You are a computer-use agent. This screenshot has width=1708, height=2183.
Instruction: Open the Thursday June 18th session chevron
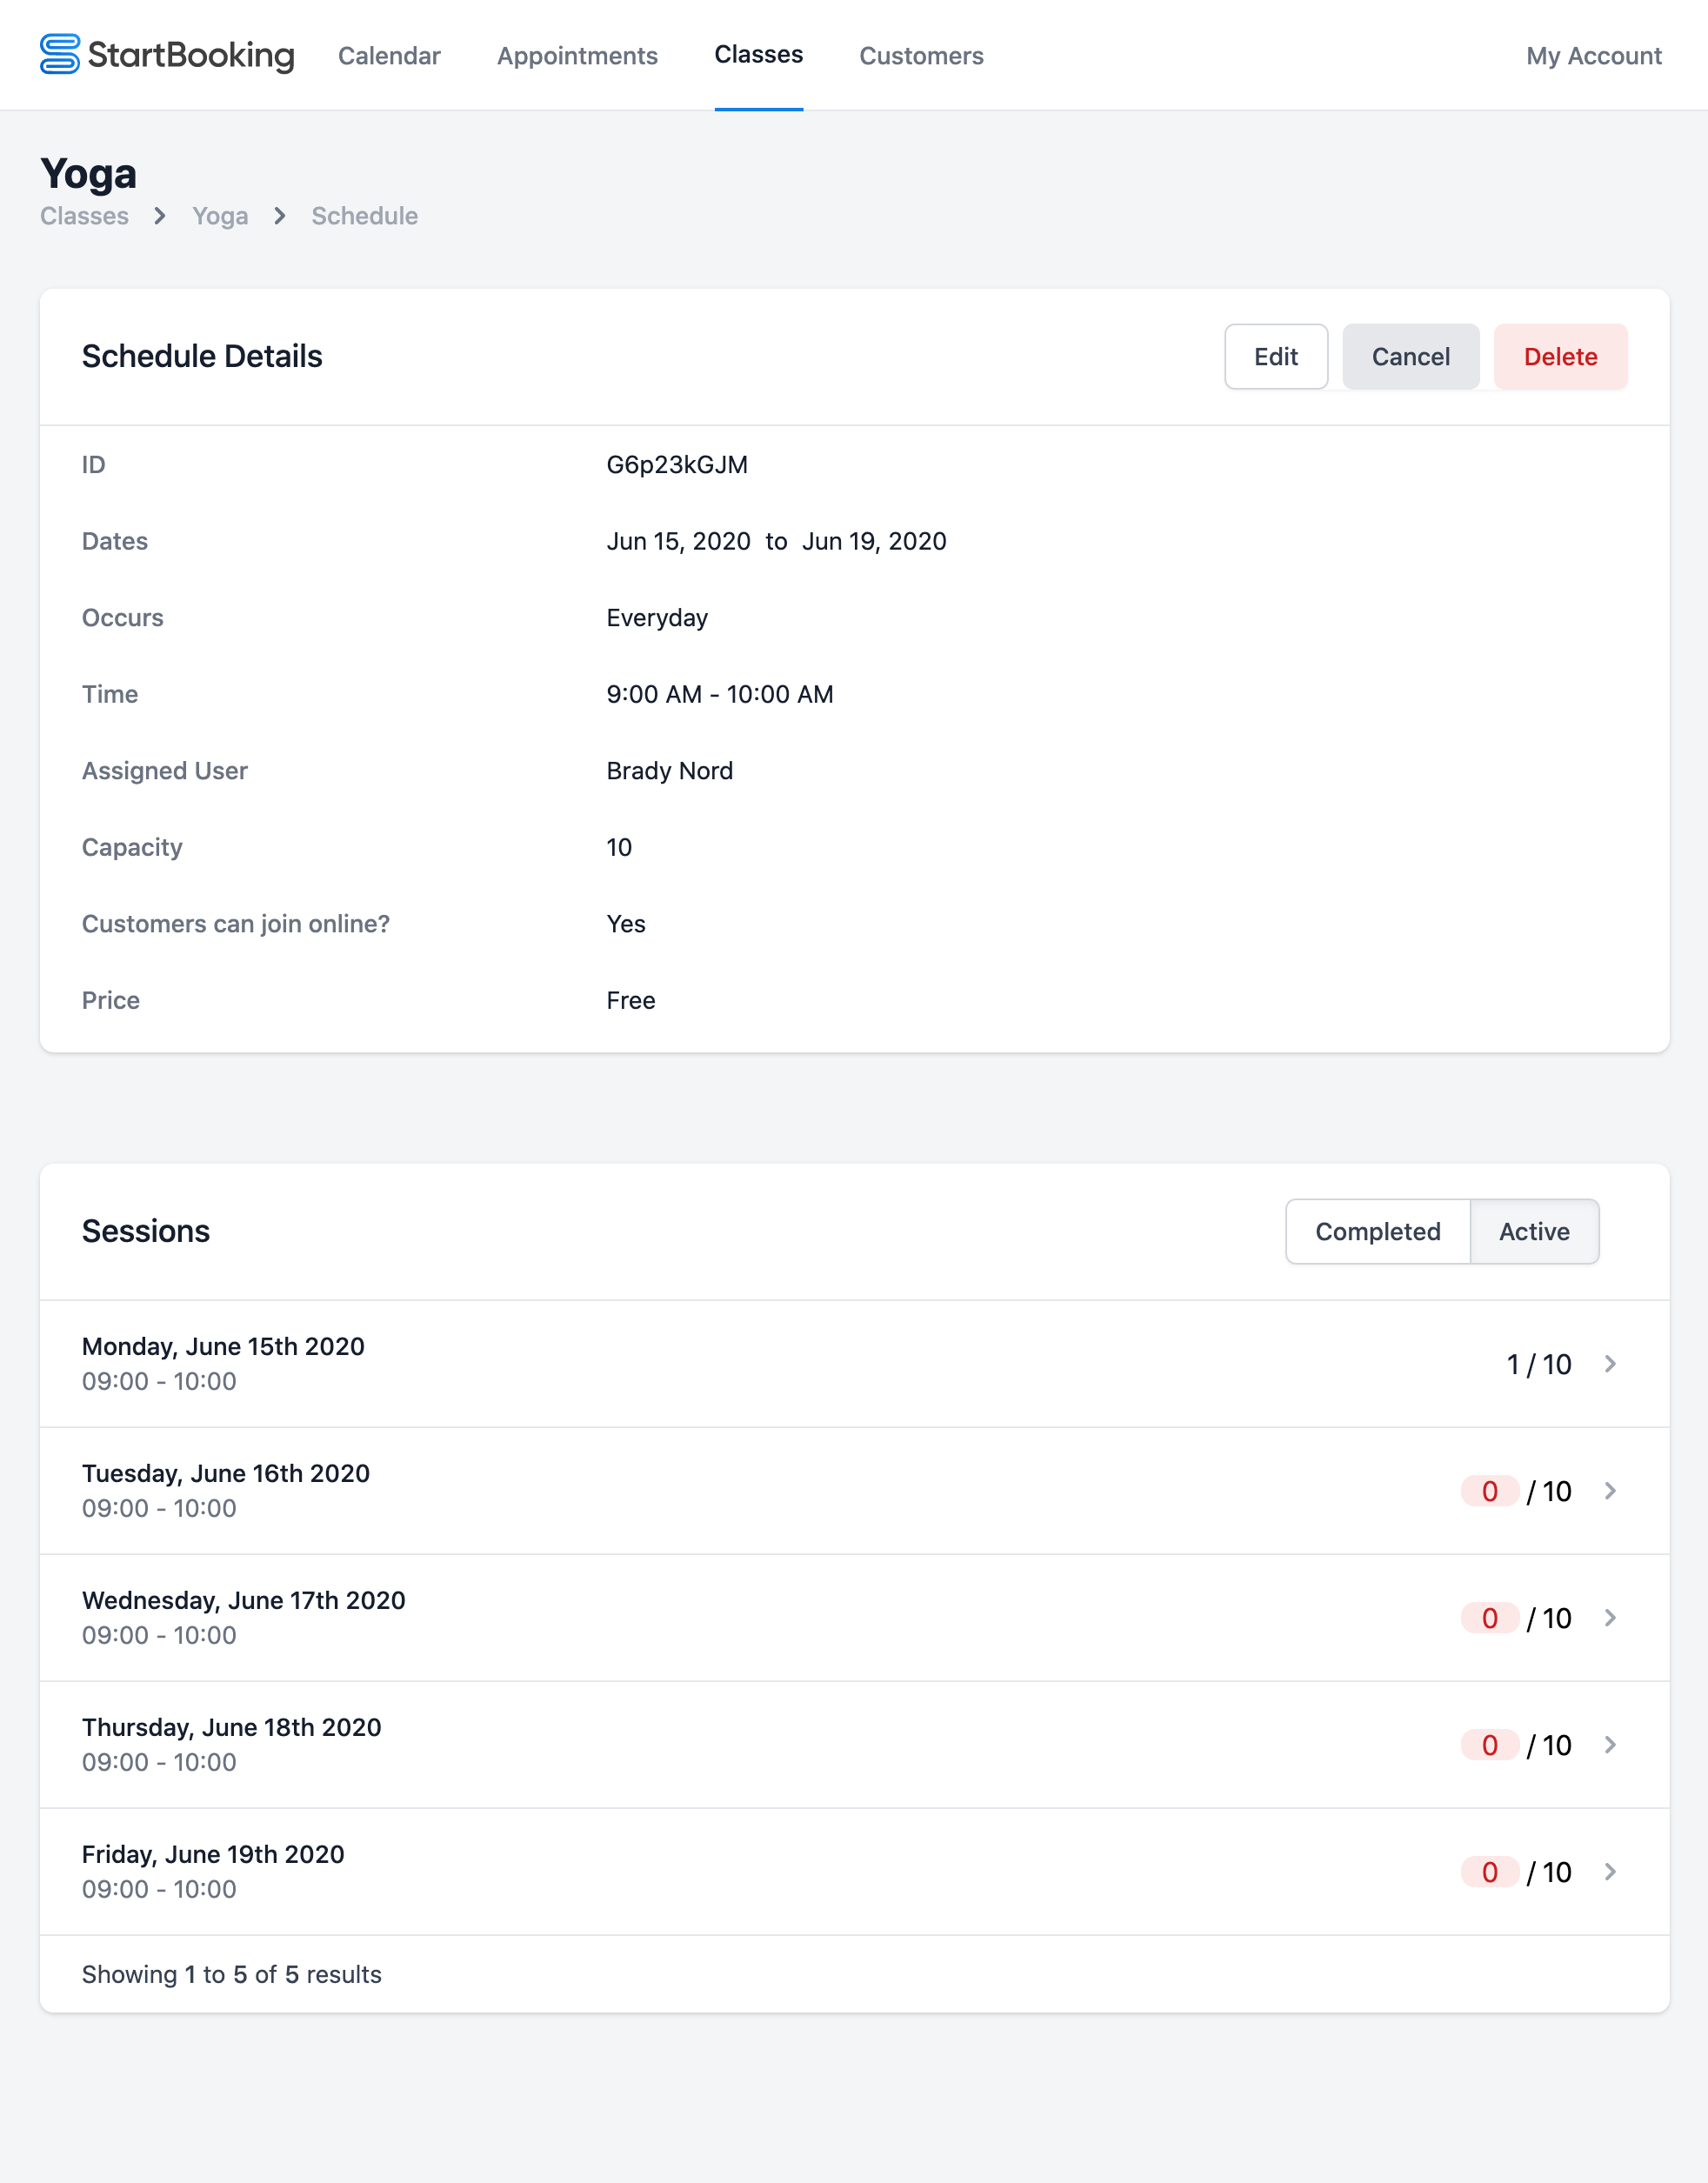(1610, 1745)
